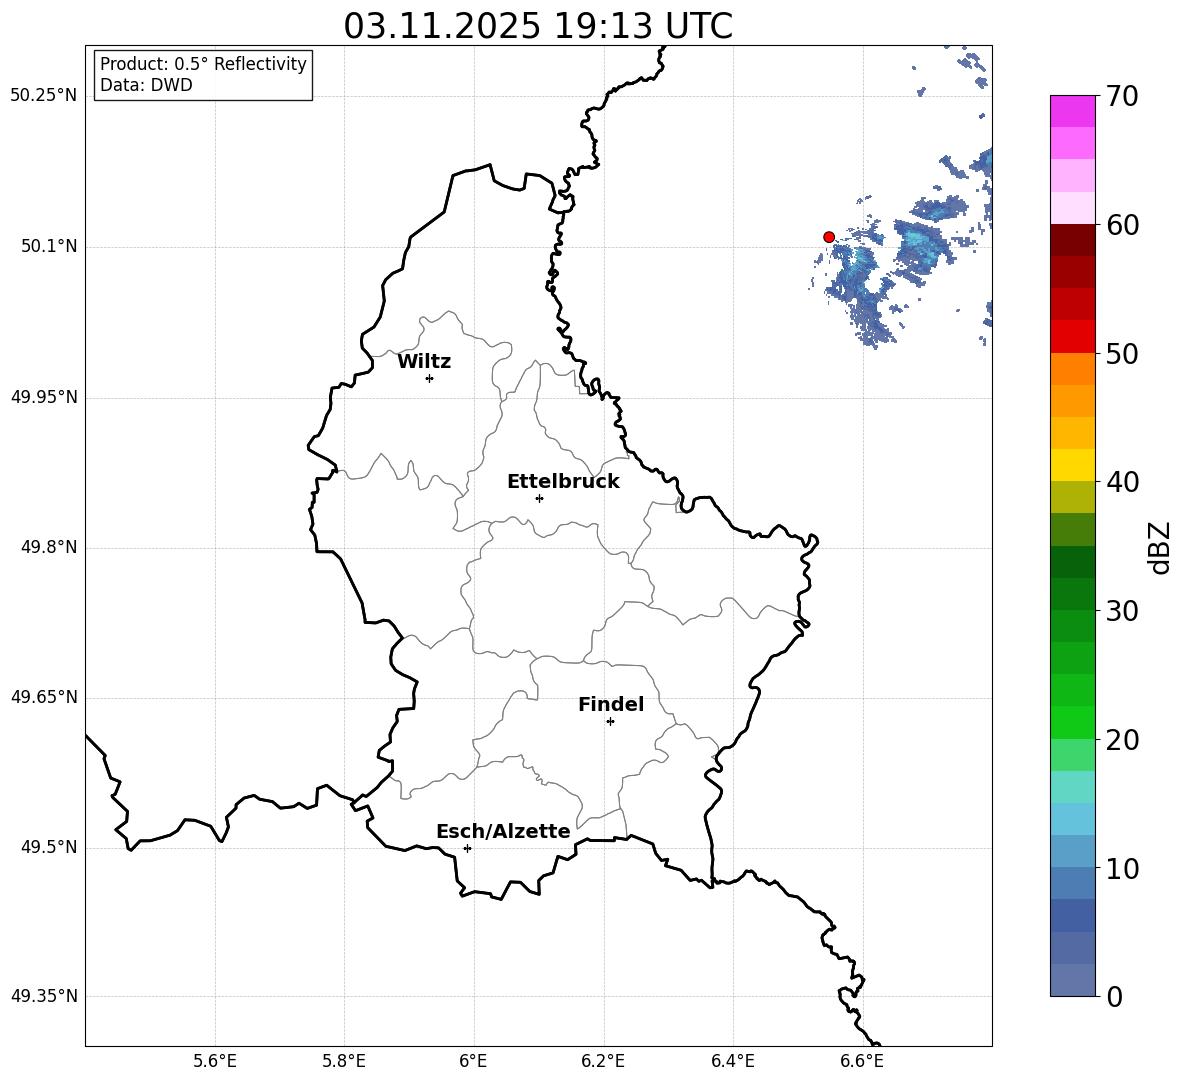The width and height of the screenshot is (1184, 1081).
Task: Click the magenta top colorbar segment
Action: (x=1072, y=112)
